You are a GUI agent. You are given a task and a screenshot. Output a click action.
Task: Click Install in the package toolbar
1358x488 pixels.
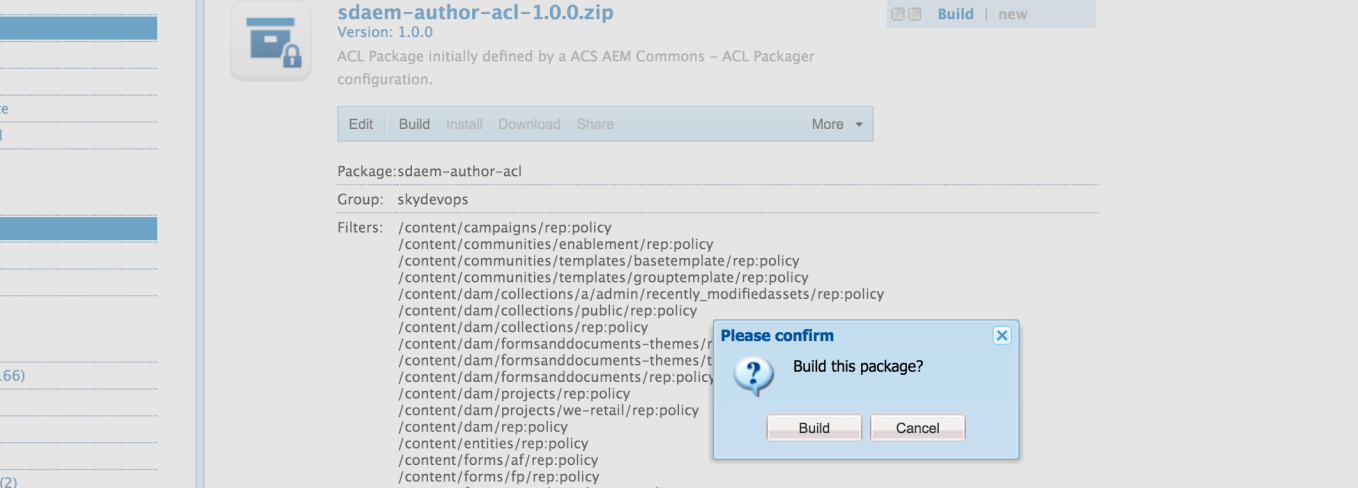pyautogui.click(x=464, y=124)
